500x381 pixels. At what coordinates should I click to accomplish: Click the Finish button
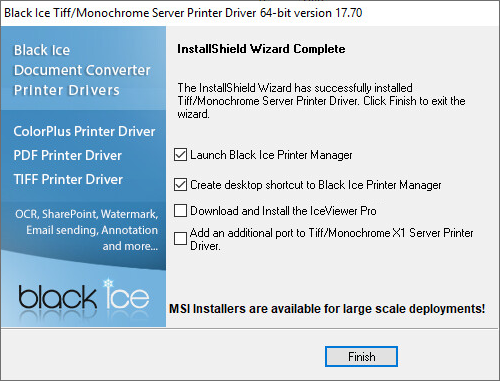coord(361,357)
